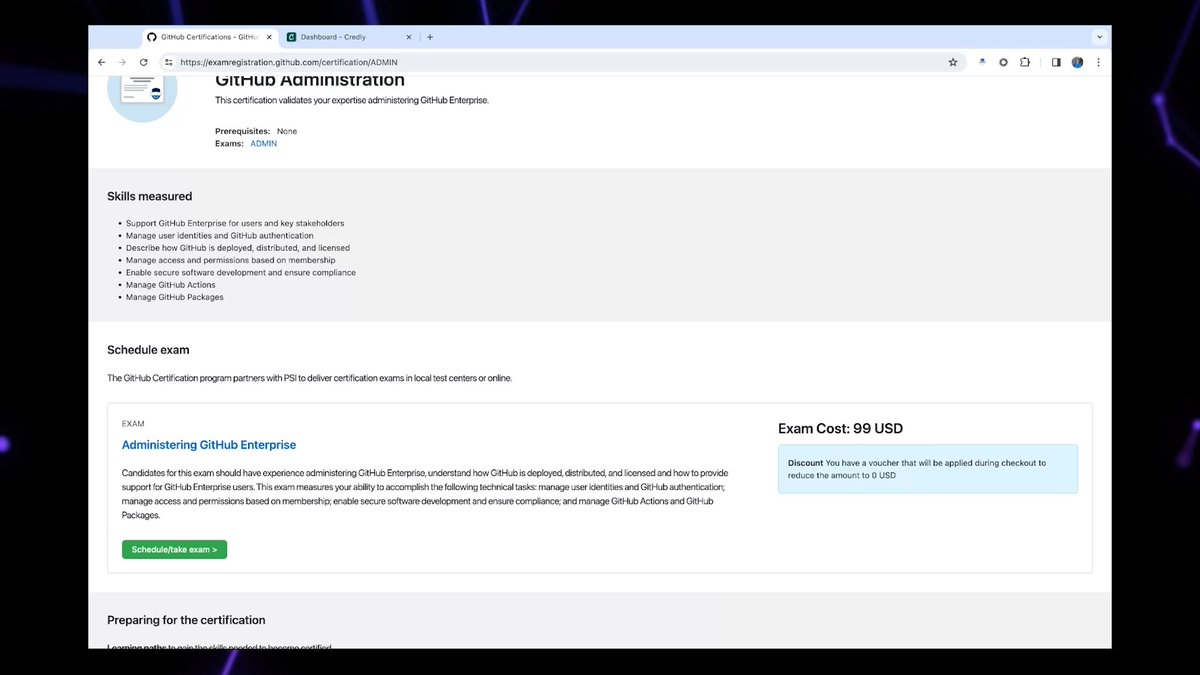Image resolution: width=1200 pixels, height=675 pixels.
Task: Click the 'Preparing for the certification' heading
Action: [186, 620]
